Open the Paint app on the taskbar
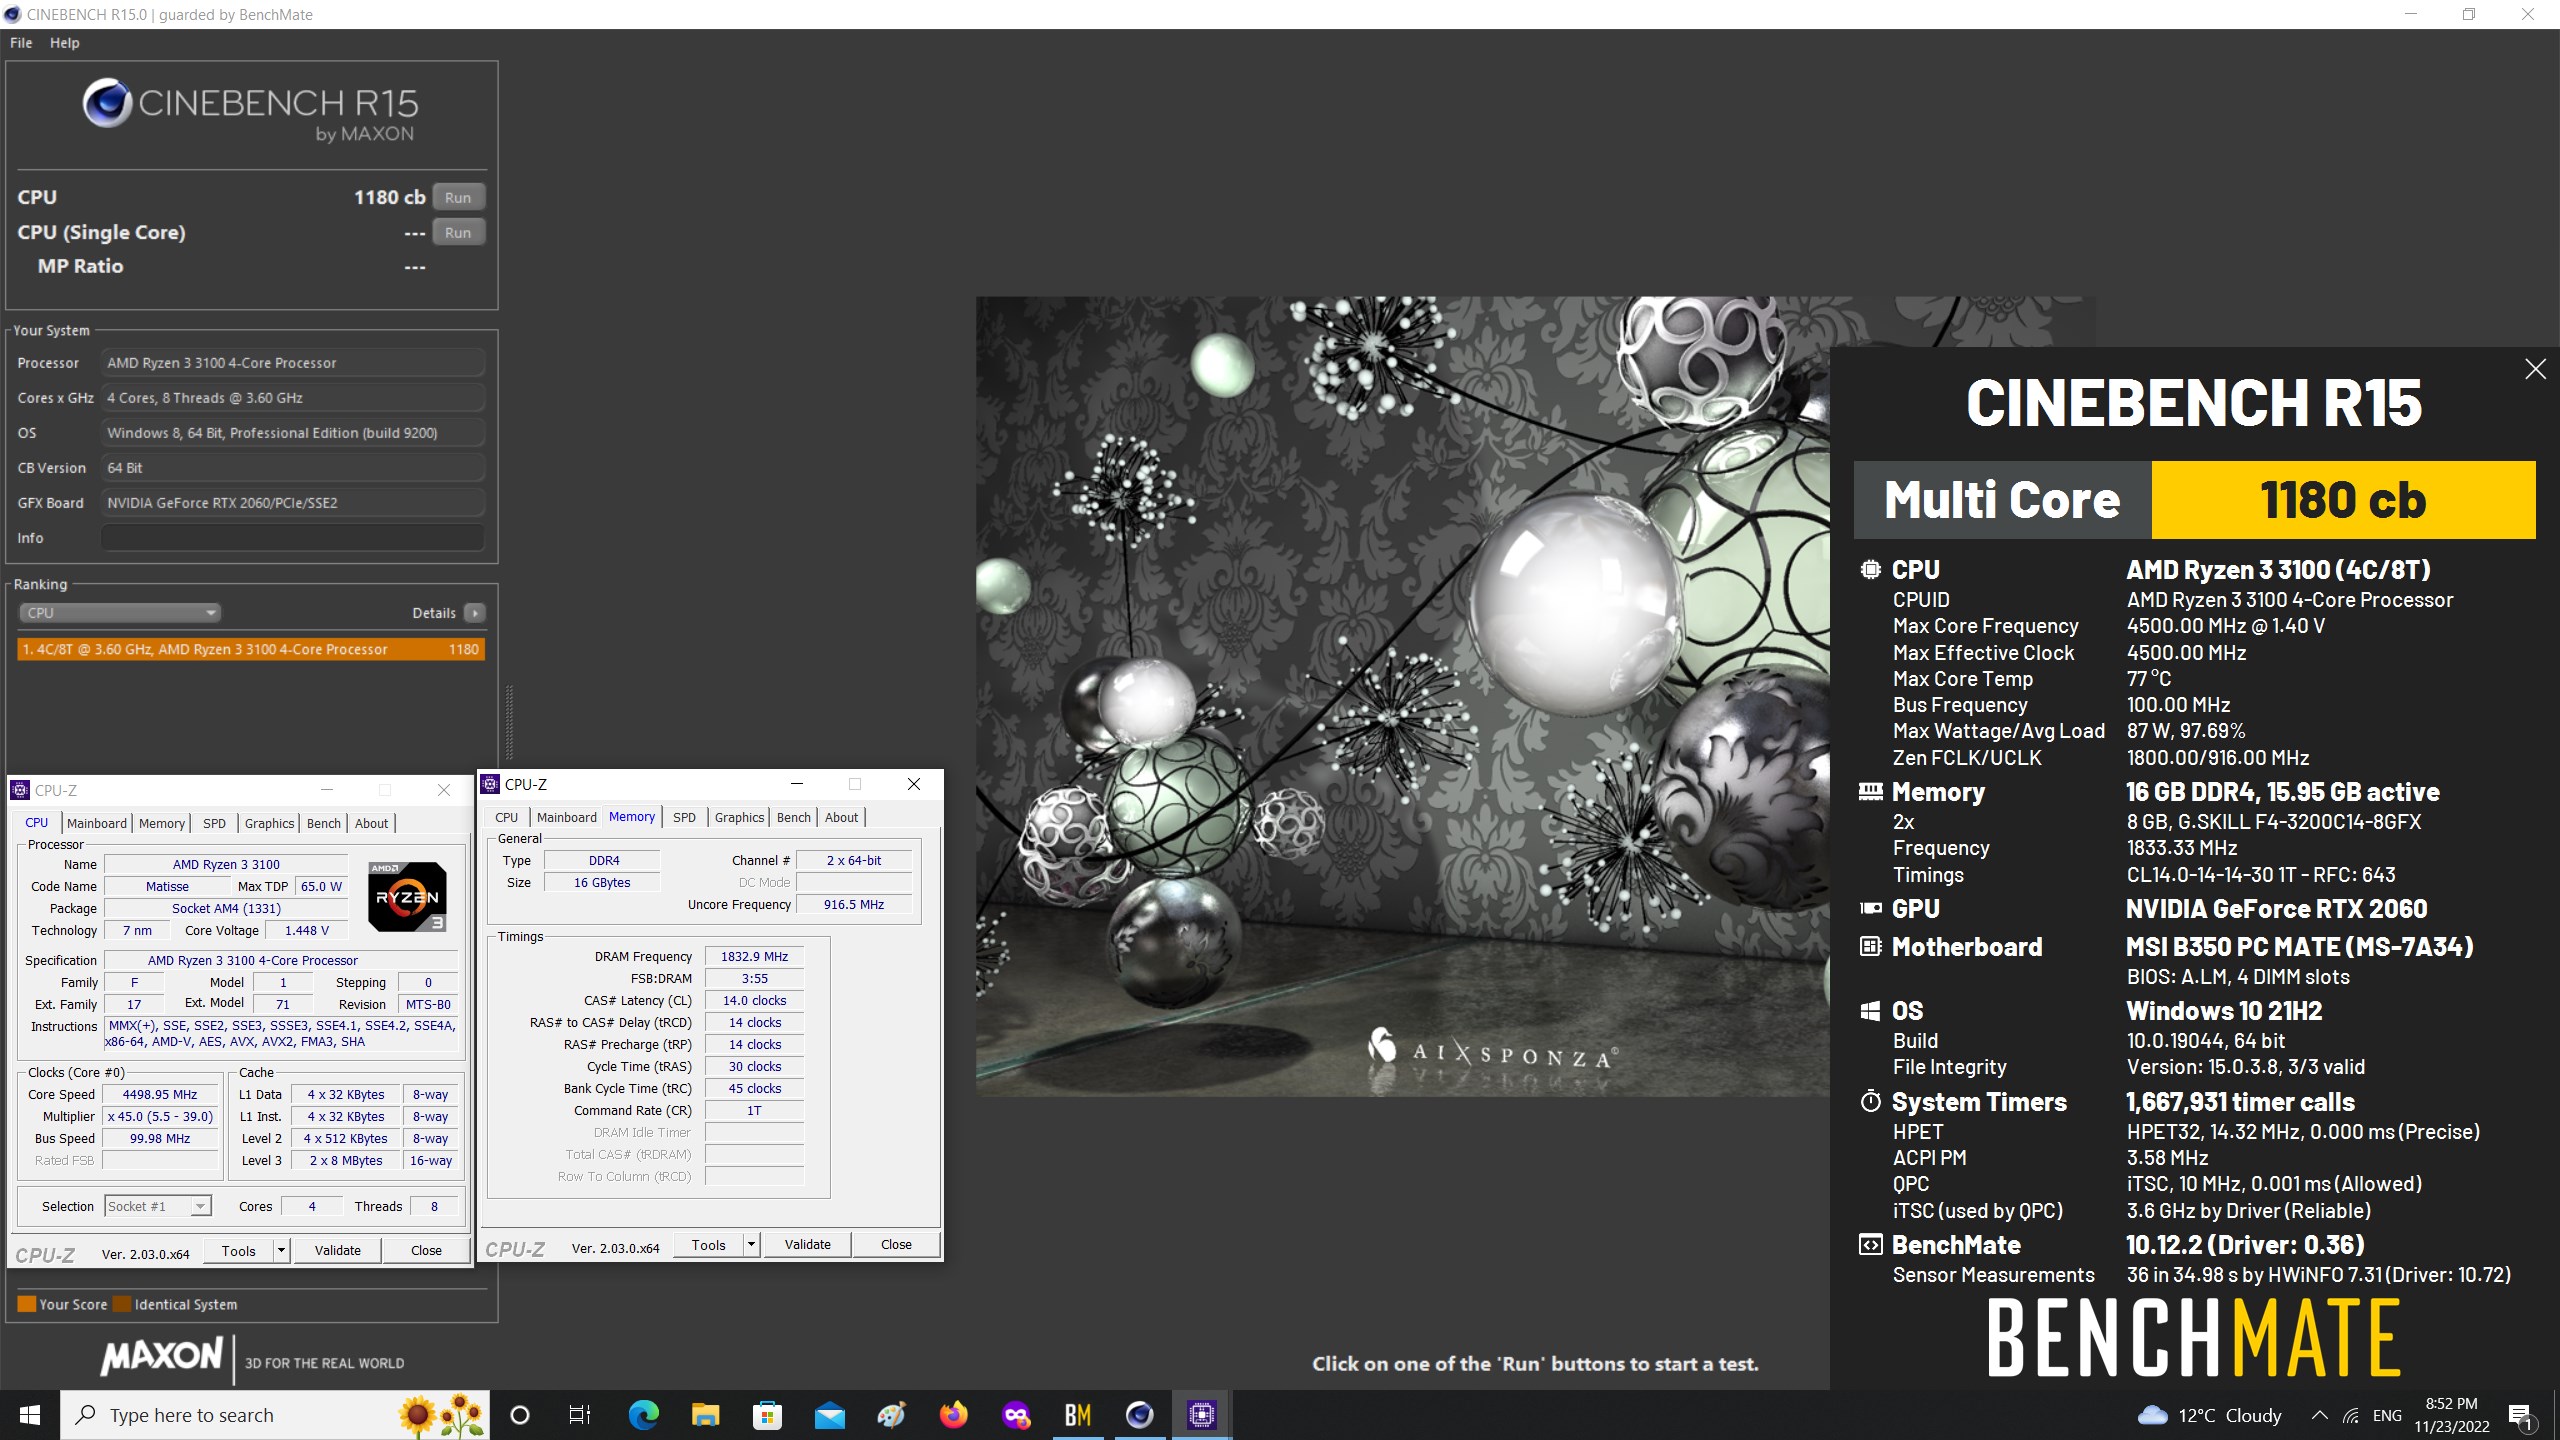Screen dimensions: 2560x1440 (891, 1415)
